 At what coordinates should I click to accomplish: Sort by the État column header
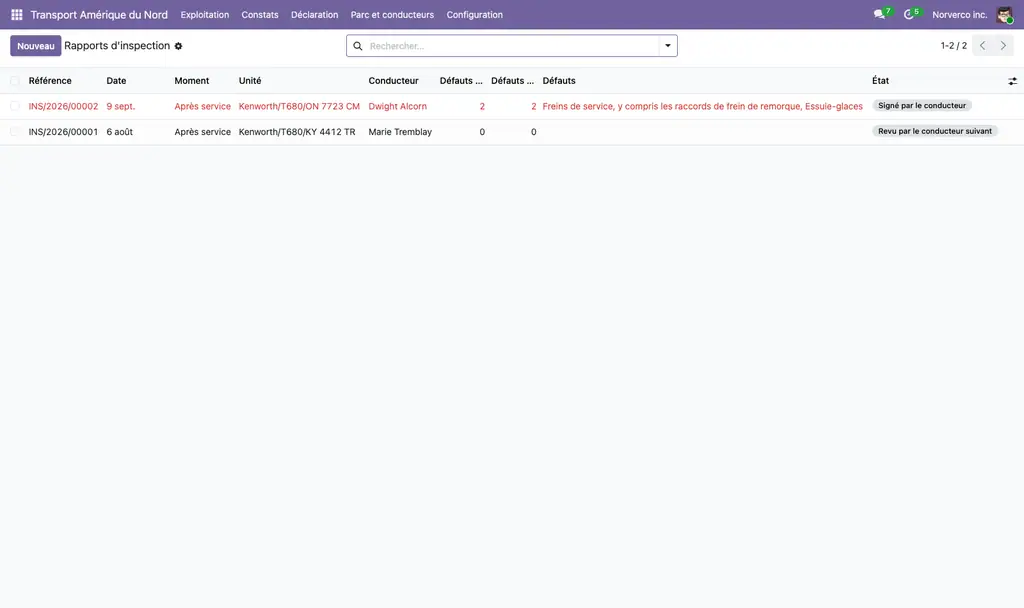(880, 81)
